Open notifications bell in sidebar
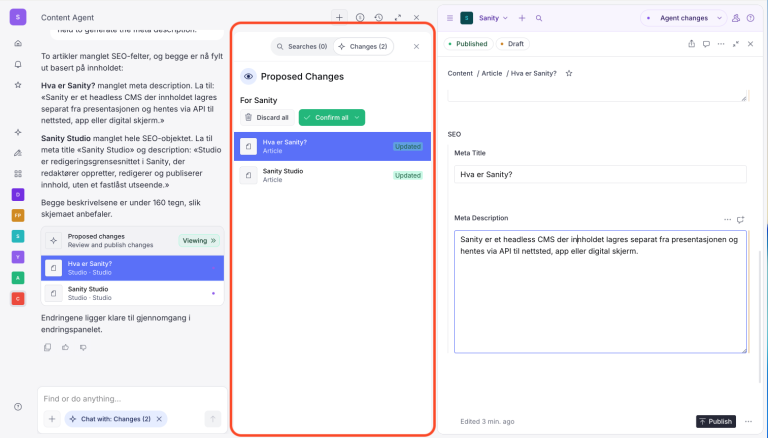Image resolution: width=768 pixels, height=438 pixels. pyautogui.click(x=18, y=64)
